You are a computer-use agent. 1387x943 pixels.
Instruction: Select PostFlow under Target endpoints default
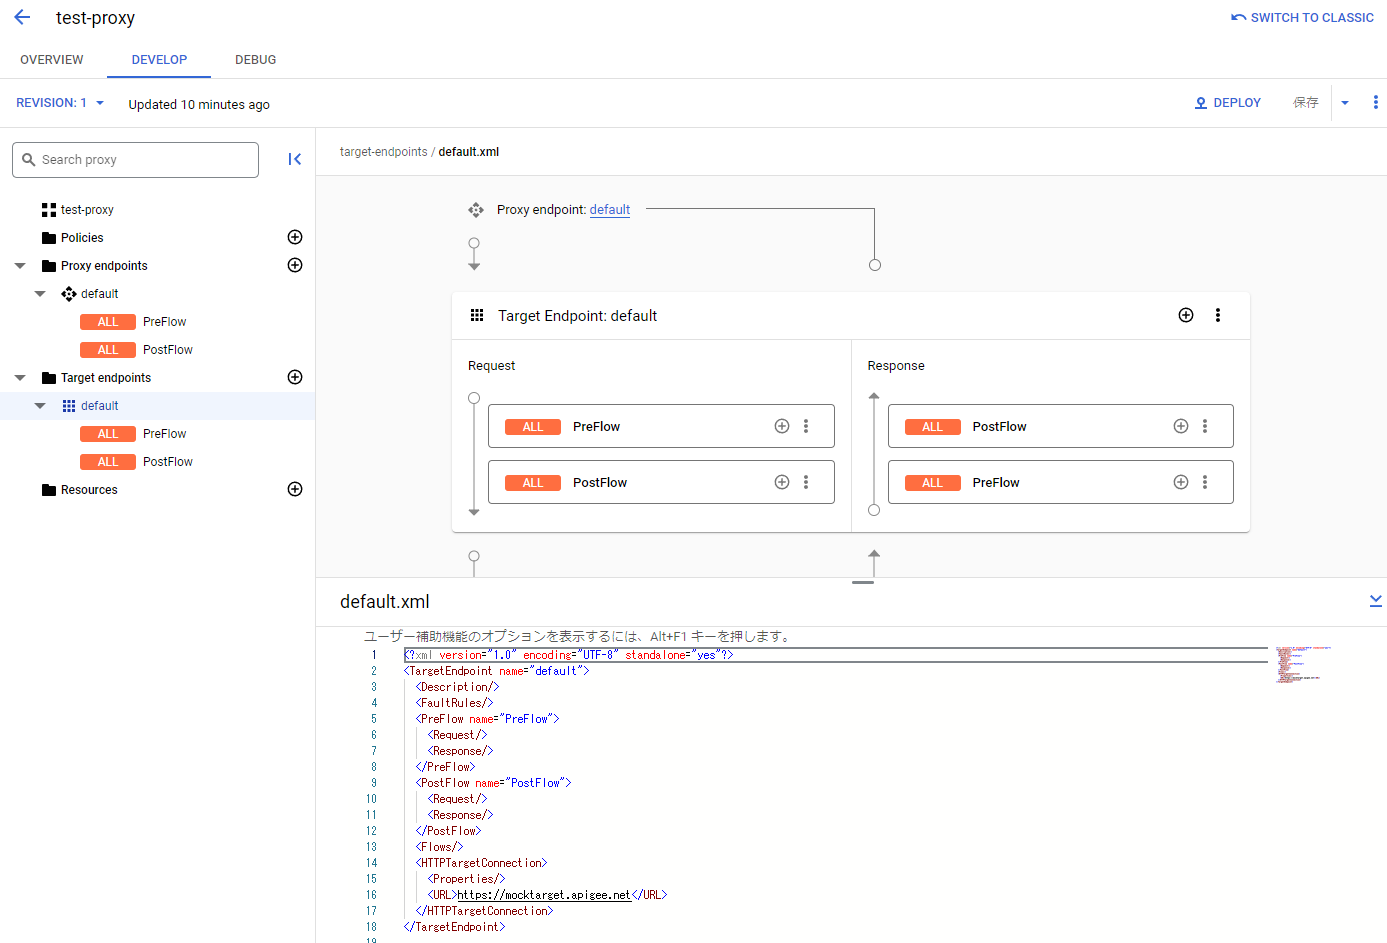coord(167,462)
